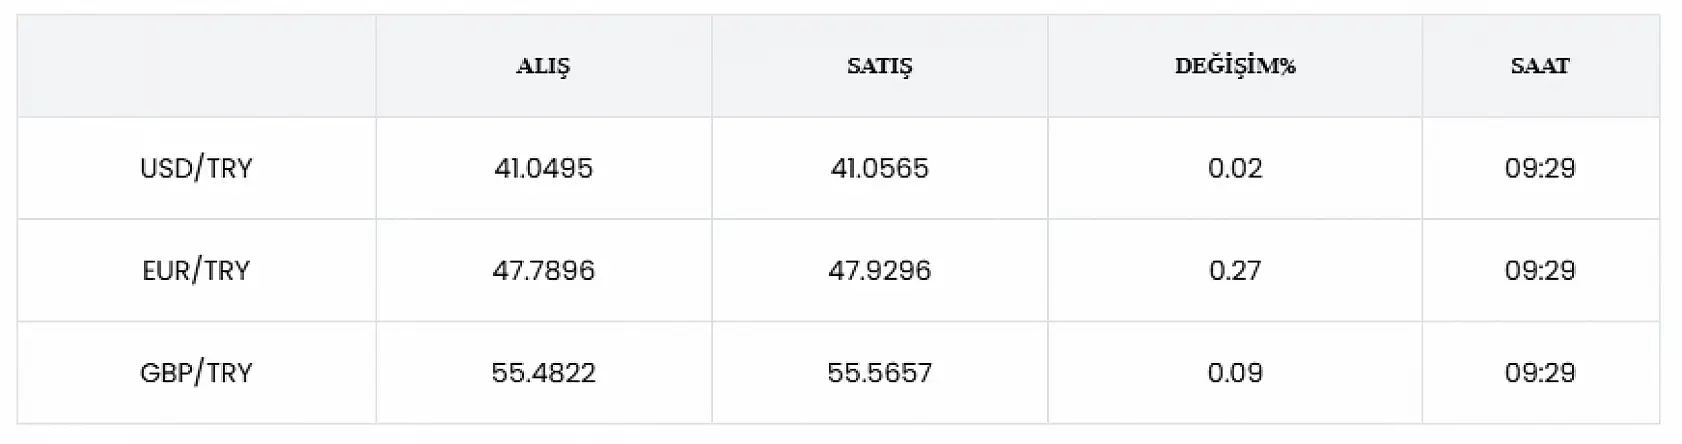Click GBP/TRY selling rate 55.5657

pyautogui.click(x=879, y=373)
